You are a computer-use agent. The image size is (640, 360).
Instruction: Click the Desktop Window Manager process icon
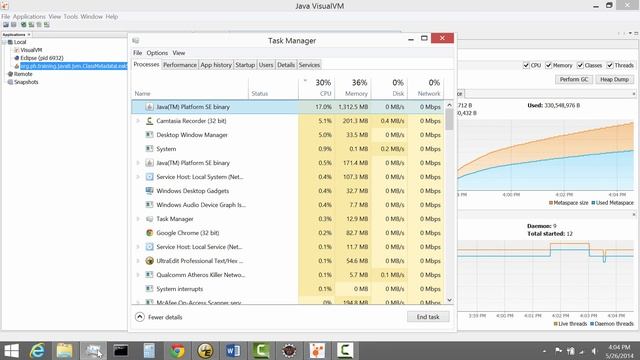149,135
